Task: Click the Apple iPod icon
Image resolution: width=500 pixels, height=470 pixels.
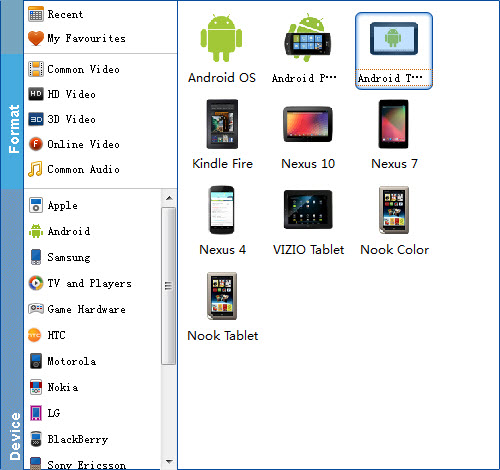Action: tap(36, 205)
